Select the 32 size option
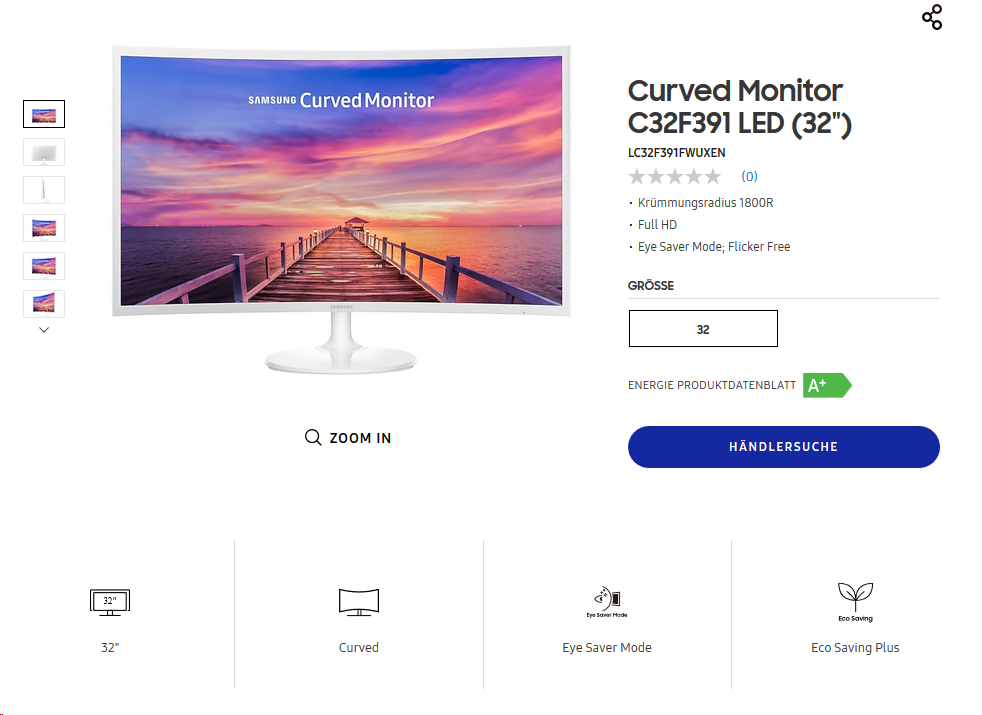Image resolution: width=982 pixels, height=715 pixels. pyautogui.click(x=703, y=329)
